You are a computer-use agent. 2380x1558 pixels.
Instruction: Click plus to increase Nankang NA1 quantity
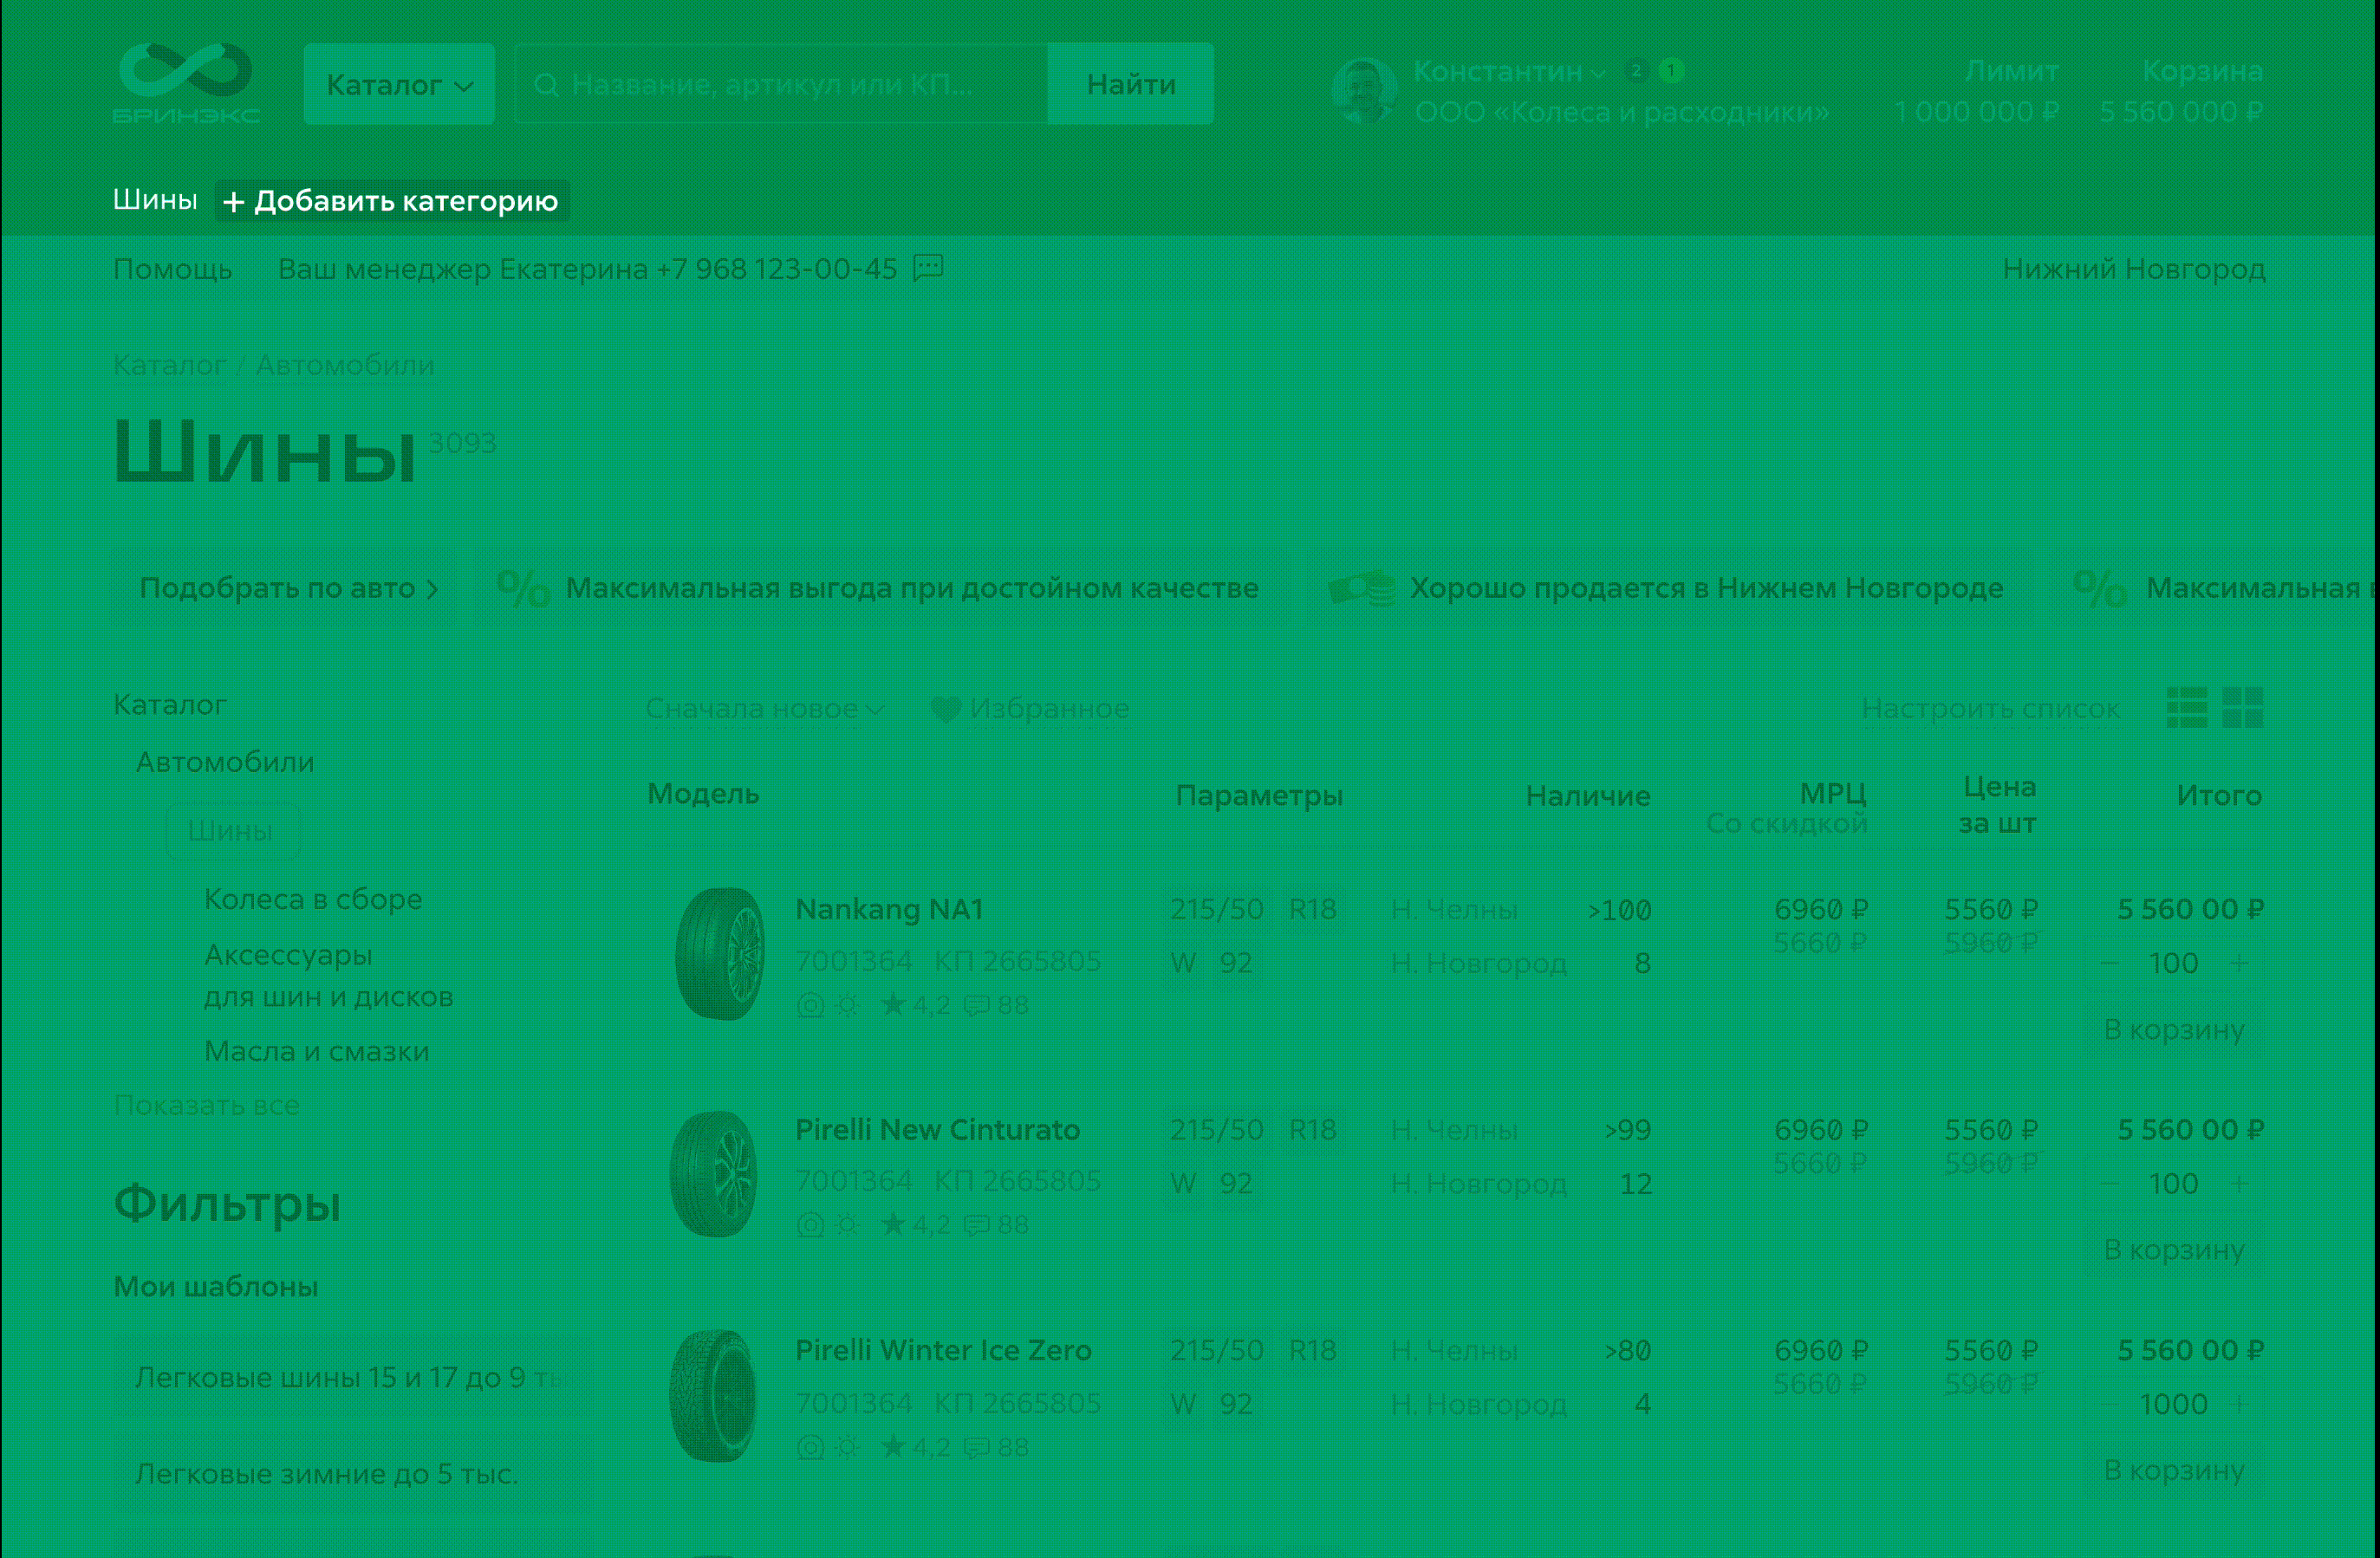click(x=2239, y=963)
